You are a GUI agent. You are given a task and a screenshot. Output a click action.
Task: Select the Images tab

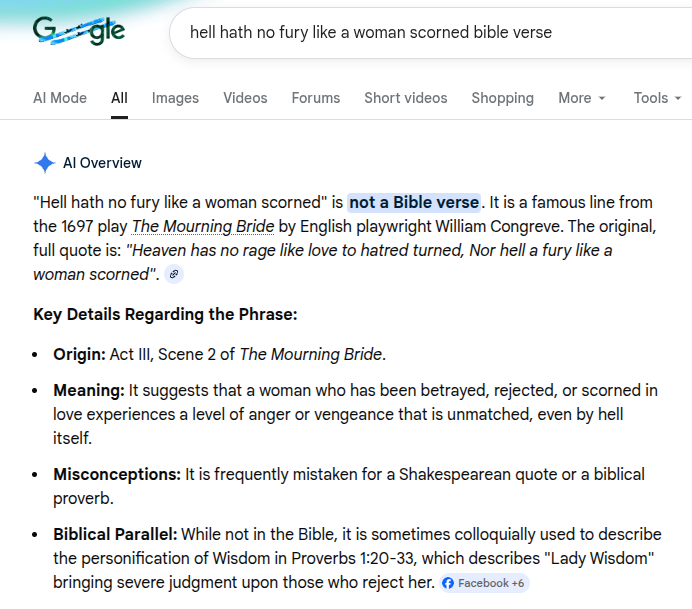pos(175,98)
